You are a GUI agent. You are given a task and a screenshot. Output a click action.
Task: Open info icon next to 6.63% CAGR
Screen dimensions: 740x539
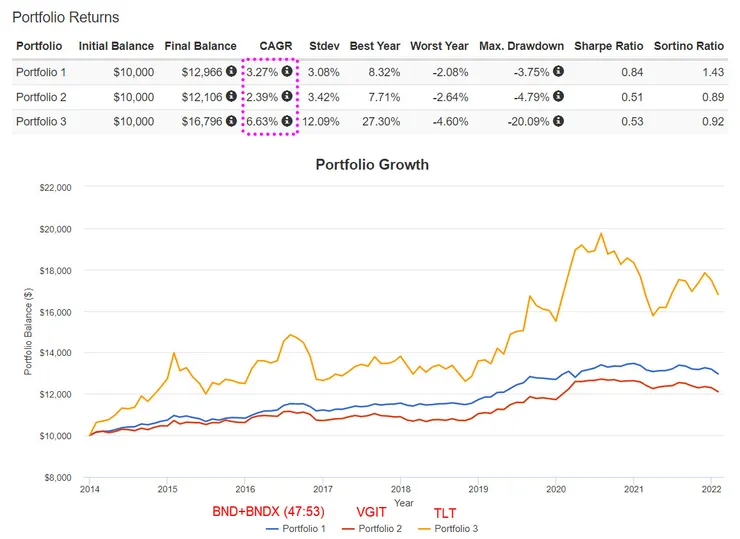point(287,122)
